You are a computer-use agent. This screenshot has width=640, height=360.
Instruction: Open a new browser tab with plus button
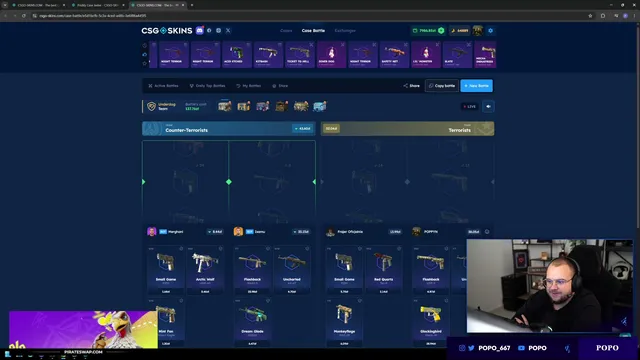click(x=192, y=5)
